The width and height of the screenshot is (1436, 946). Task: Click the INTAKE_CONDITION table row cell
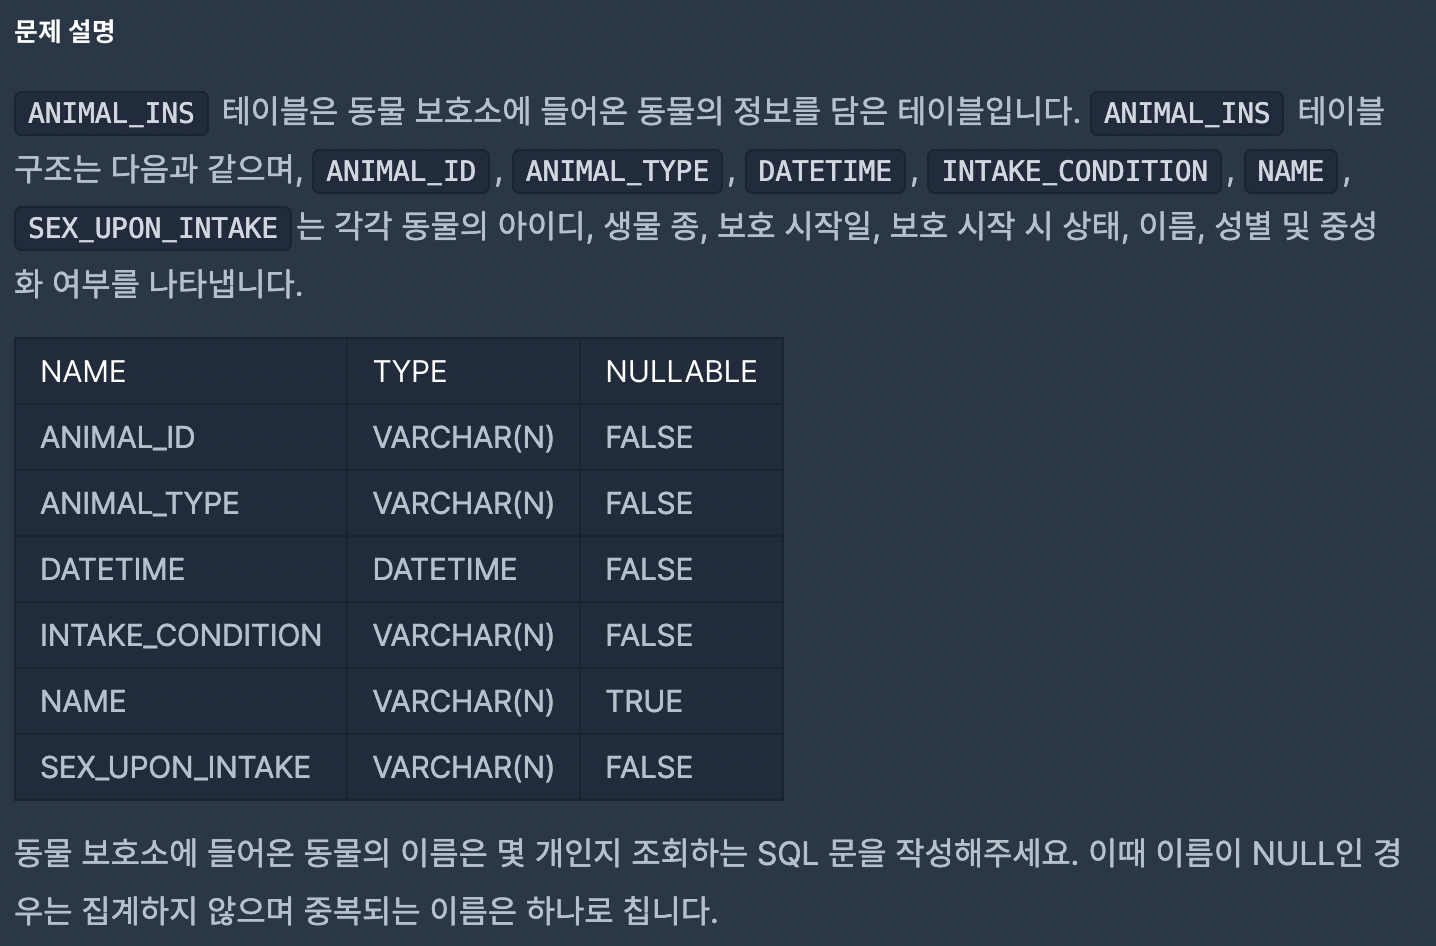[181, 635]
